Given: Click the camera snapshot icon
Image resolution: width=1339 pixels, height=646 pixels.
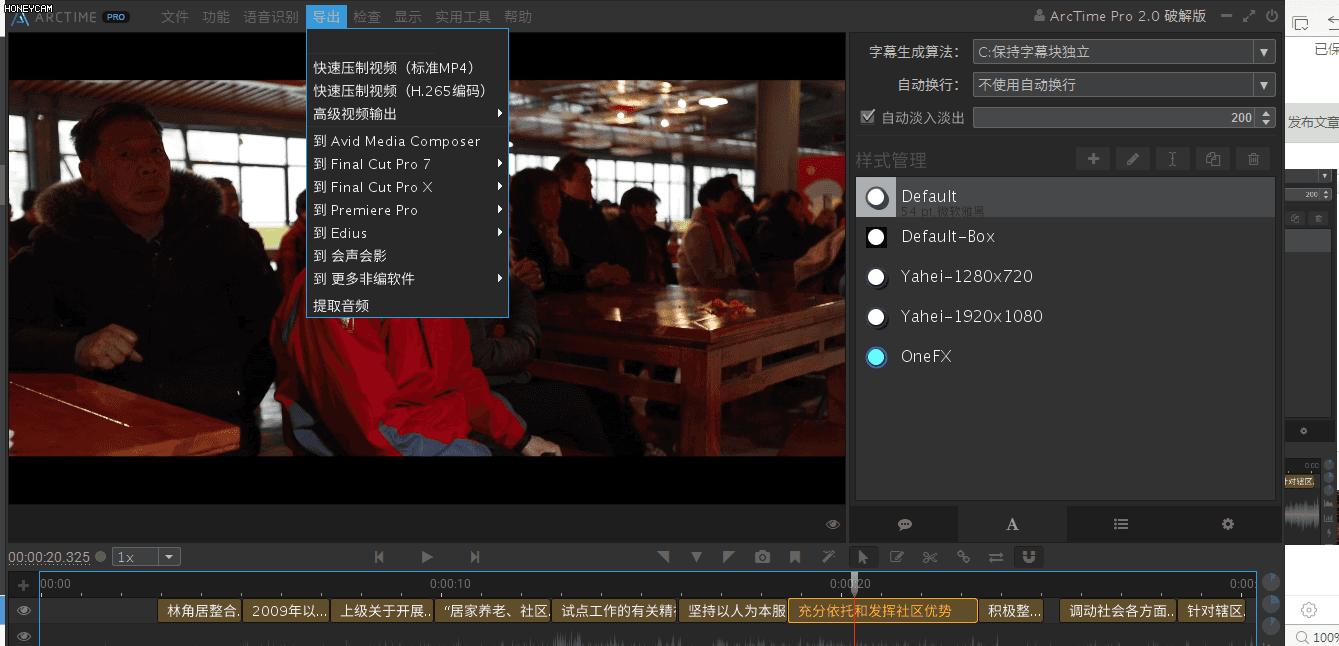Looking at the screenshot, I should pyautogui.click(x=762, y=556).
